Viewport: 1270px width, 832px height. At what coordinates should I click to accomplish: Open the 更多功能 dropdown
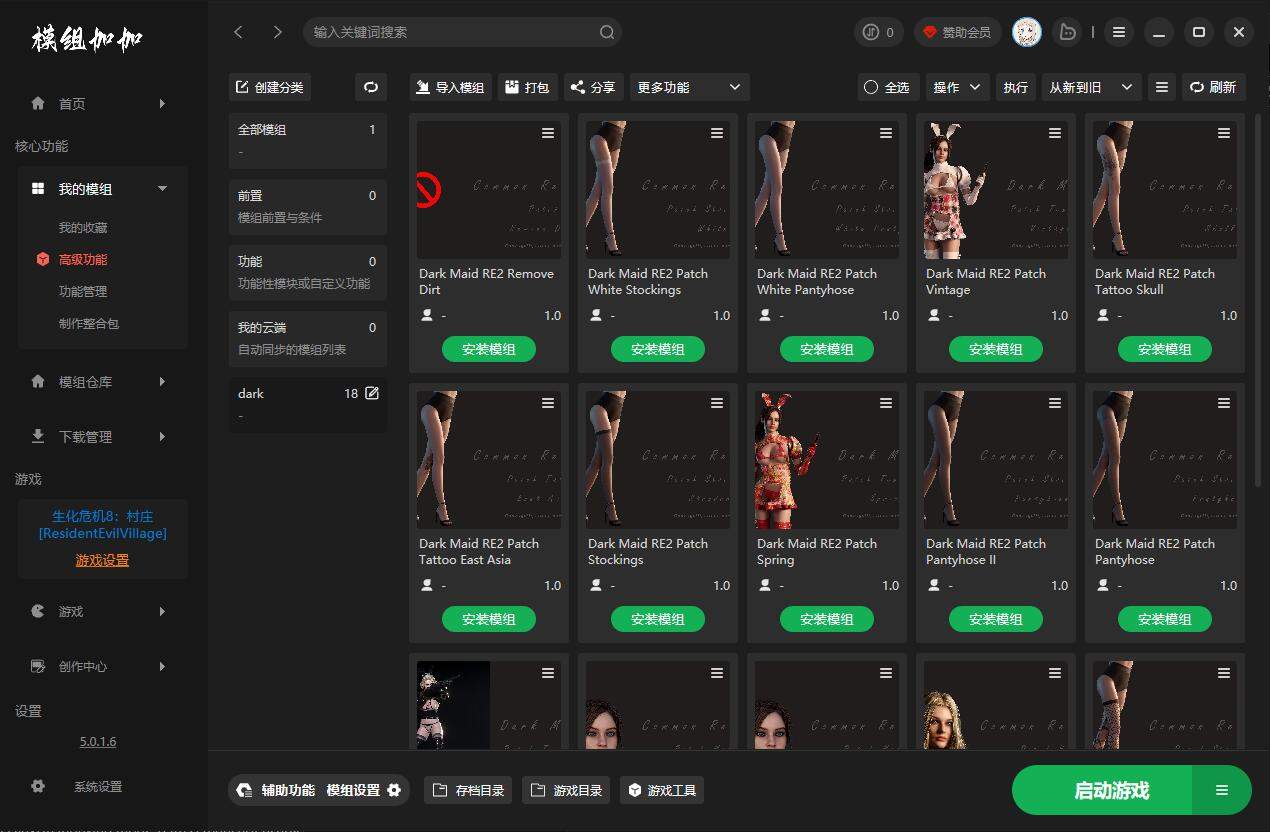tap(688, 87)
